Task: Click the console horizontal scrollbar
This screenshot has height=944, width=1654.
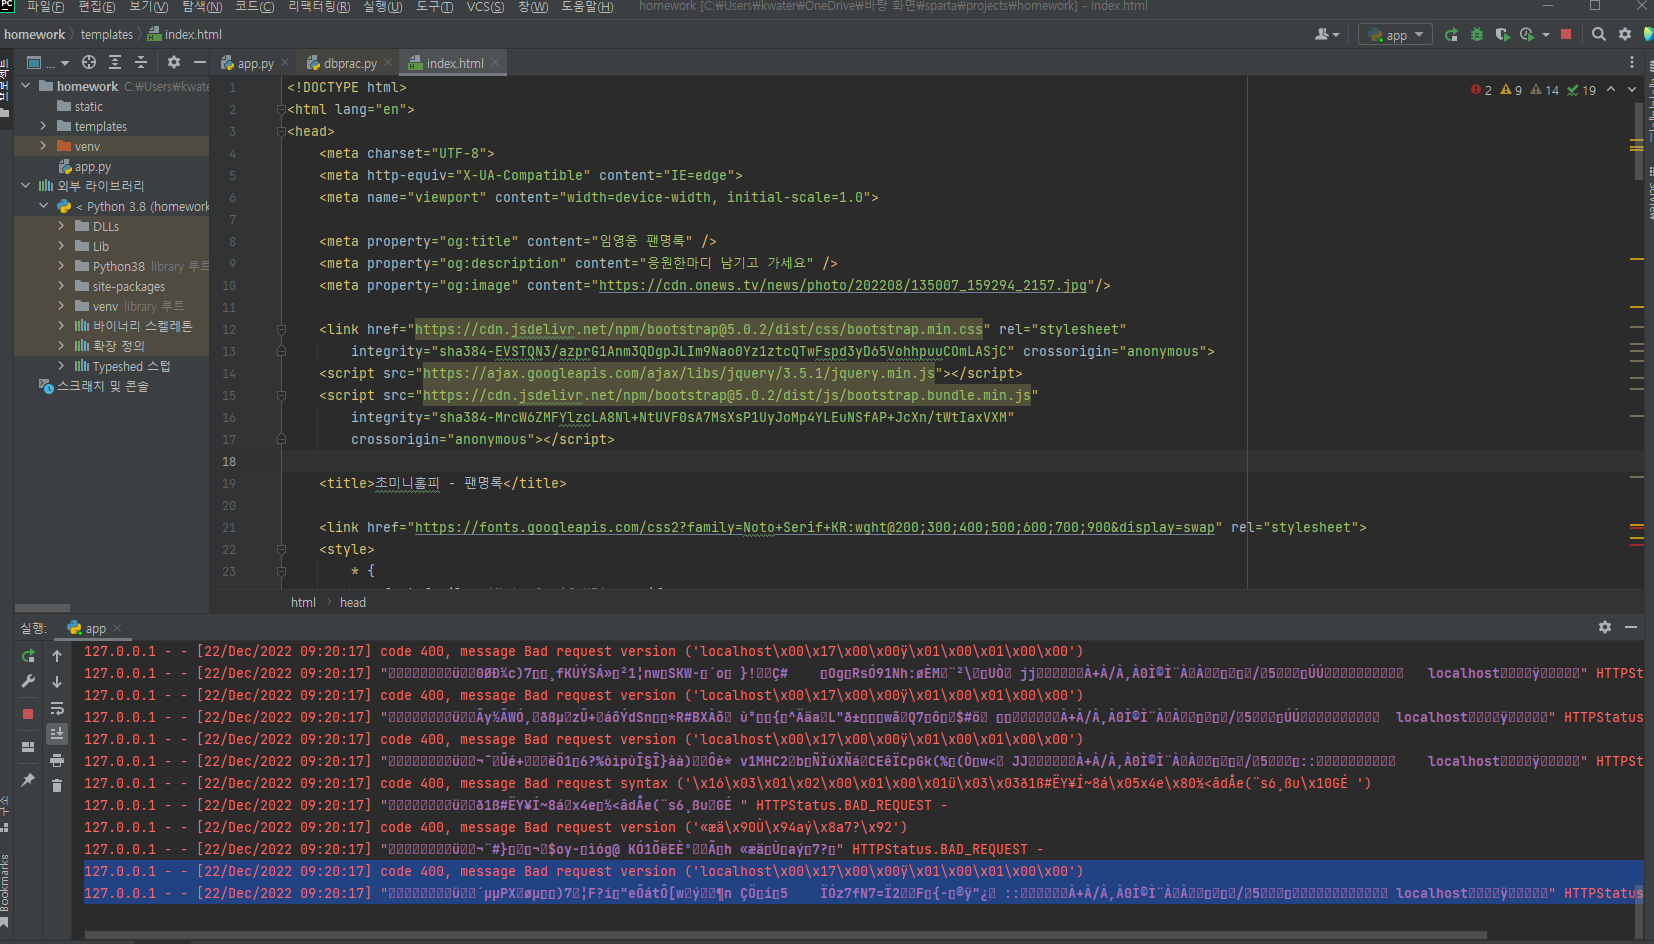Action: 785,936
